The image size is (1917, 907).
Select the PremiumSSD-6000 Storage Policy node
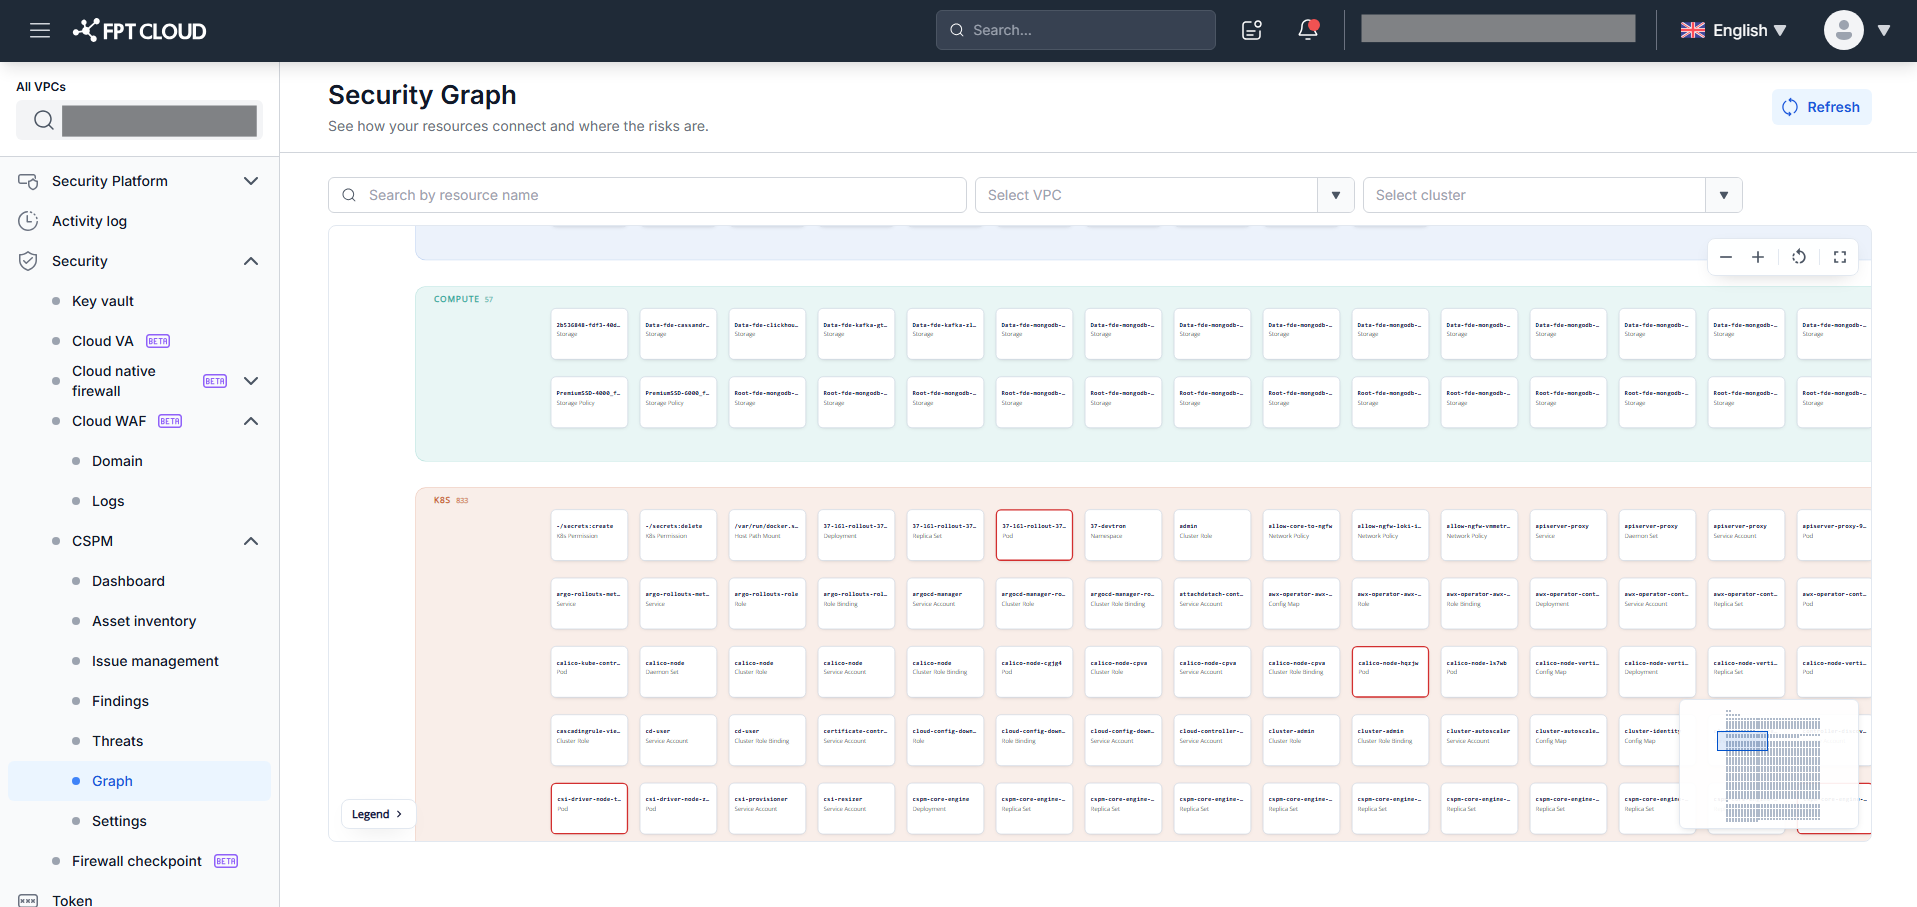[x=678, y=402]
